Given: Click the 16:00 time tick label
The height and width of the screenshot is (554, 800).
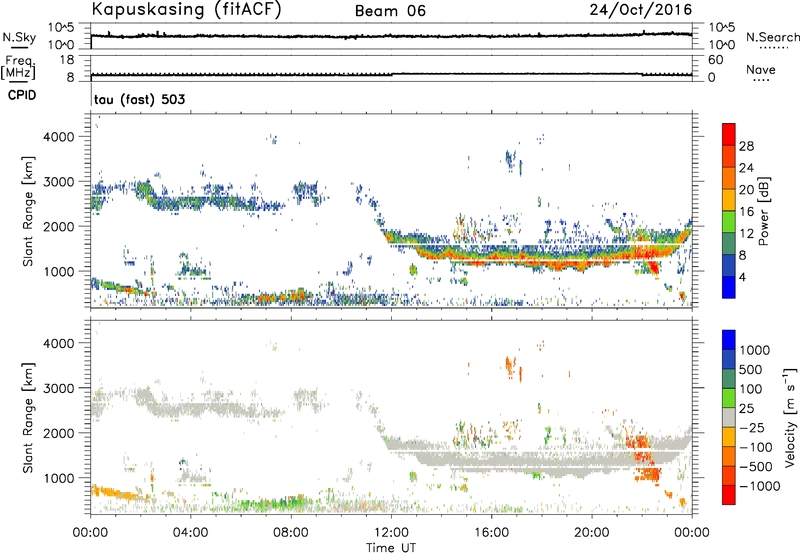Looking at the screenshot, I should 491,533.
